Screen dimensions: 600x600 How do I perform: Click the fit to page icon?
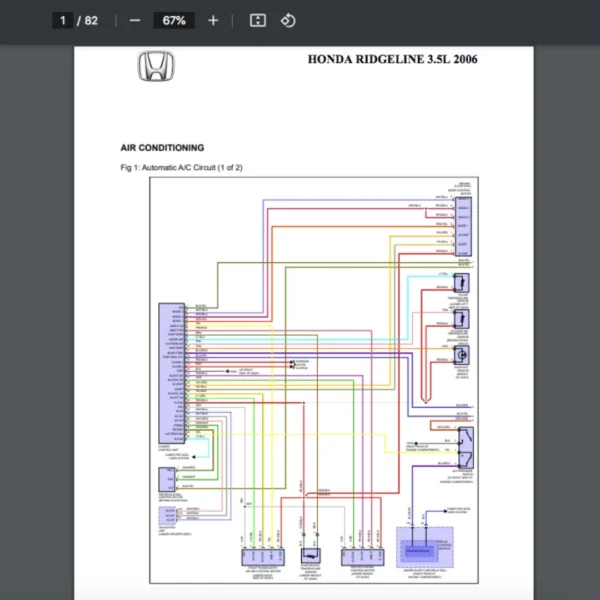tap(257, 21)
